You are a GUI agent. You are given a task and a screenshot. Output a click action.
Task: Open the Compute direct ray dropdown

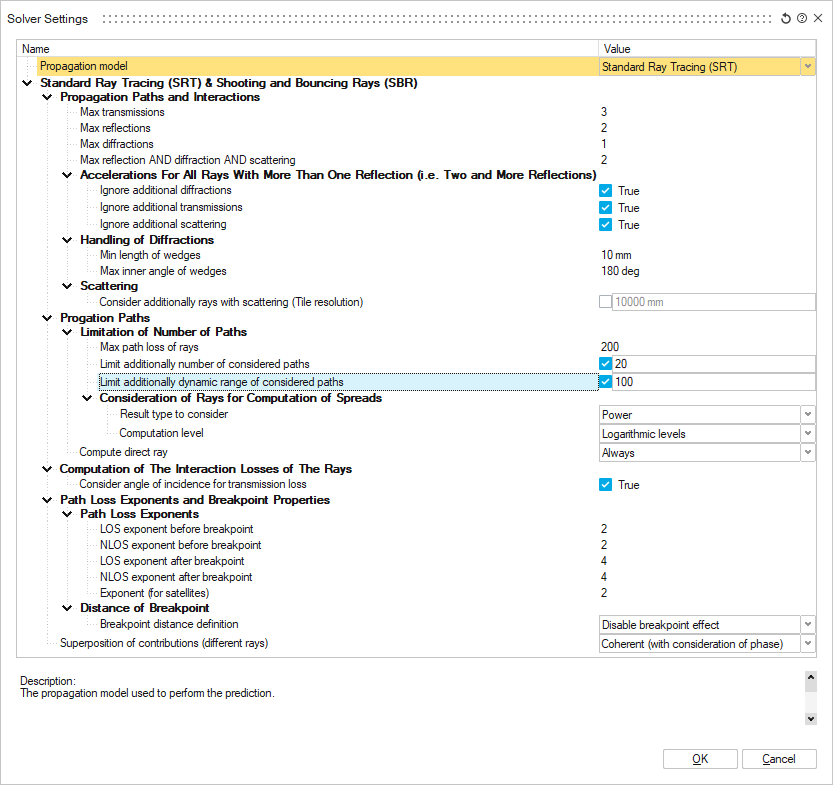tap(807, 453)
